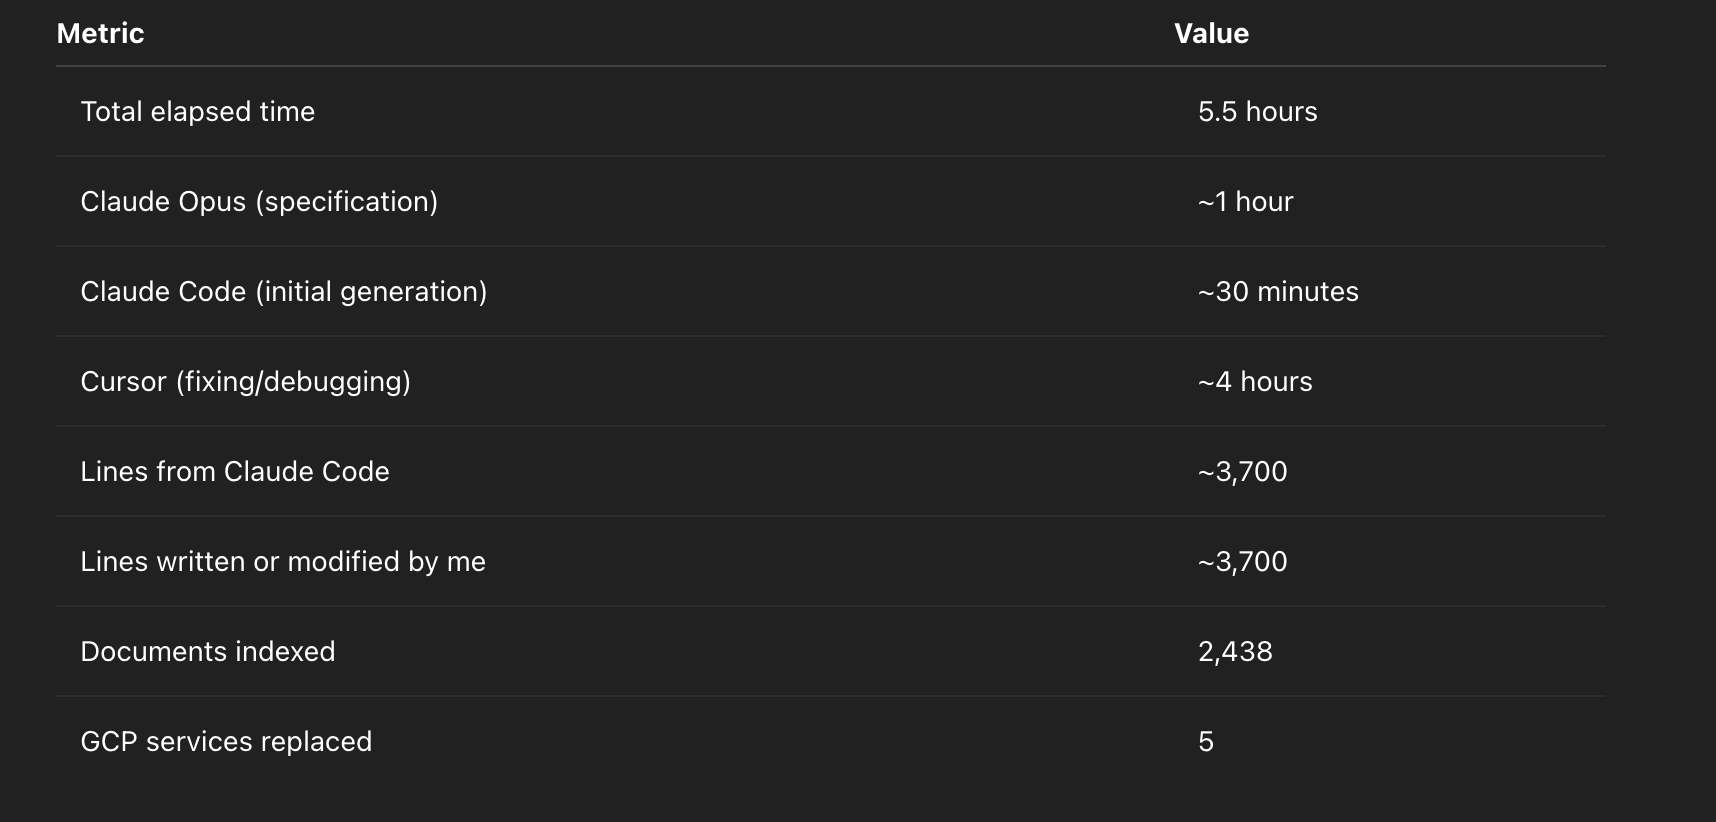
Task: Click the ~3,700 value for Claude Code lines
Action: click(1243, 471)
